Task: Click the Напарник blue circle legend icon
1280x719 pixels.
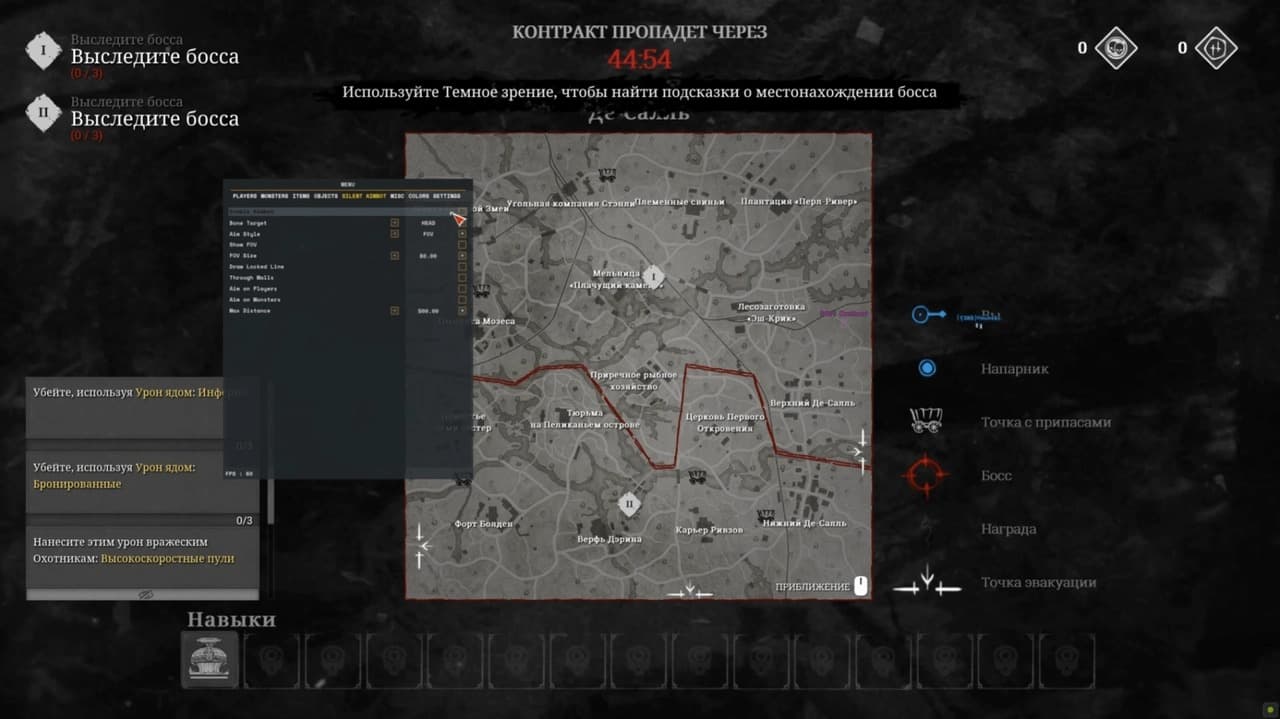Action: 927,368
